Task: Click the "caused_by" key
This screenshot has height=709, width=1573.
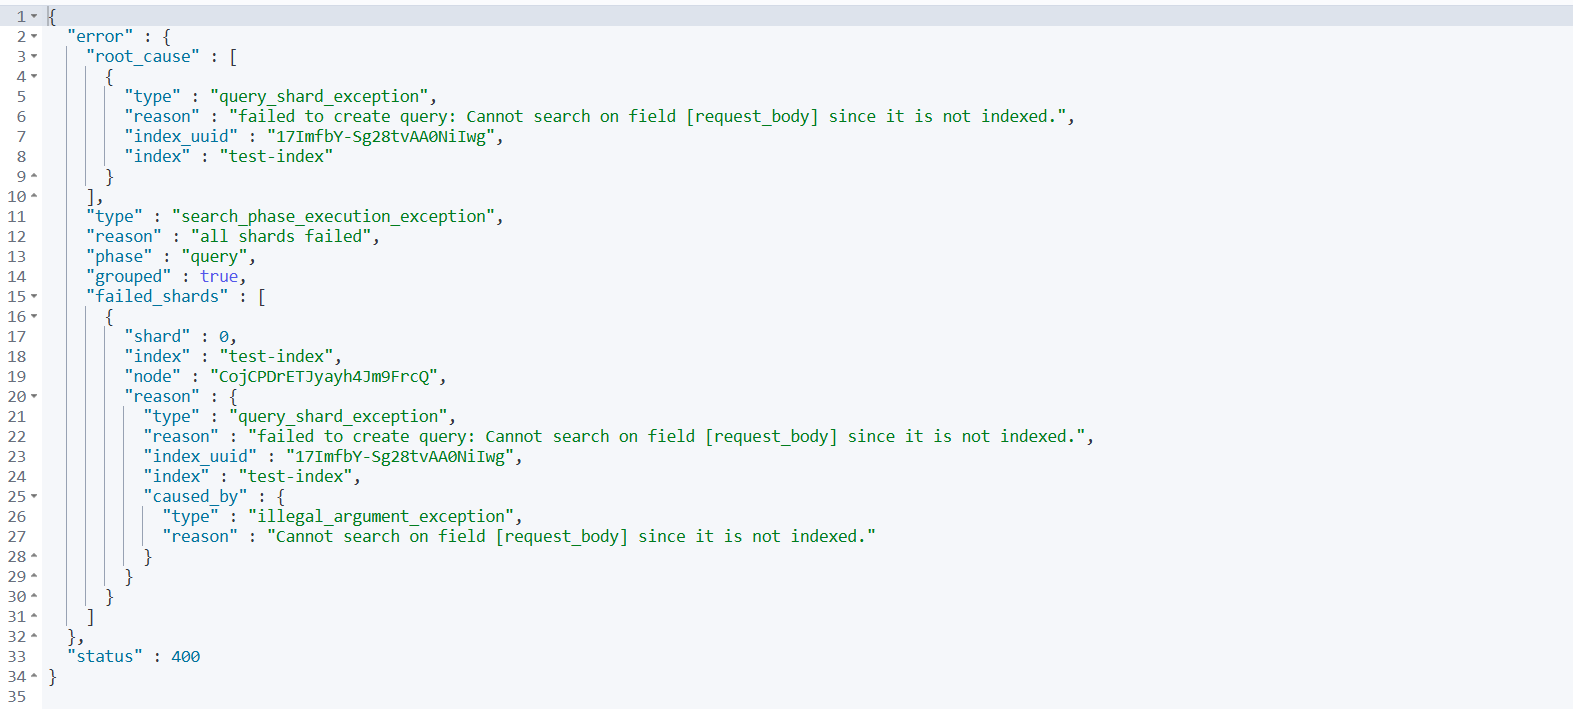Action: click(195, 497)
